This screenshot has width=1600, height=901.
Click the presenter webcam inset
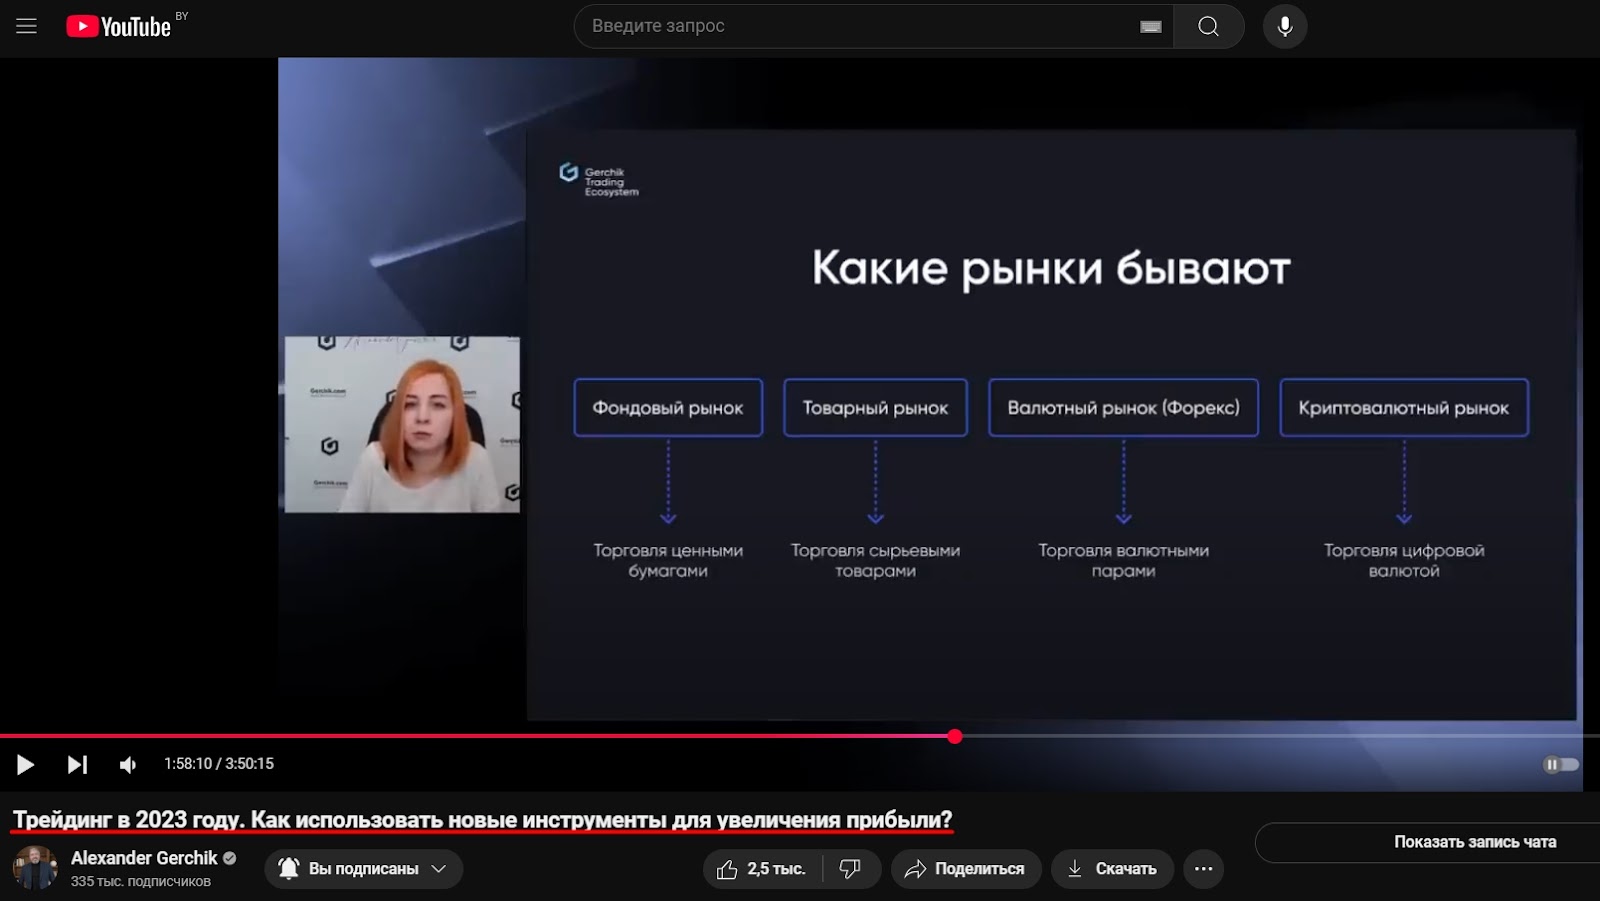point(402,424)
